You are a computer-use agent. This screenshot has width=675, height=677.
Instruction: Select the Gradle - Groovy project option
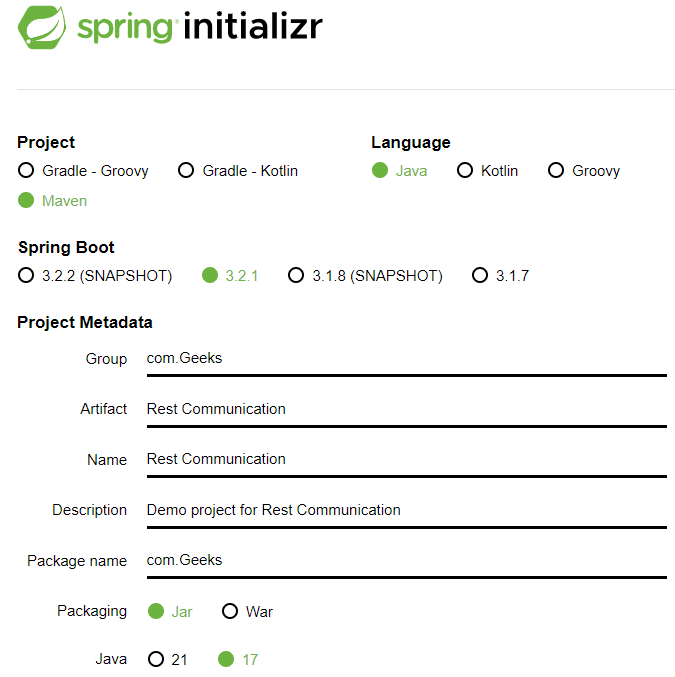[26, 170]
